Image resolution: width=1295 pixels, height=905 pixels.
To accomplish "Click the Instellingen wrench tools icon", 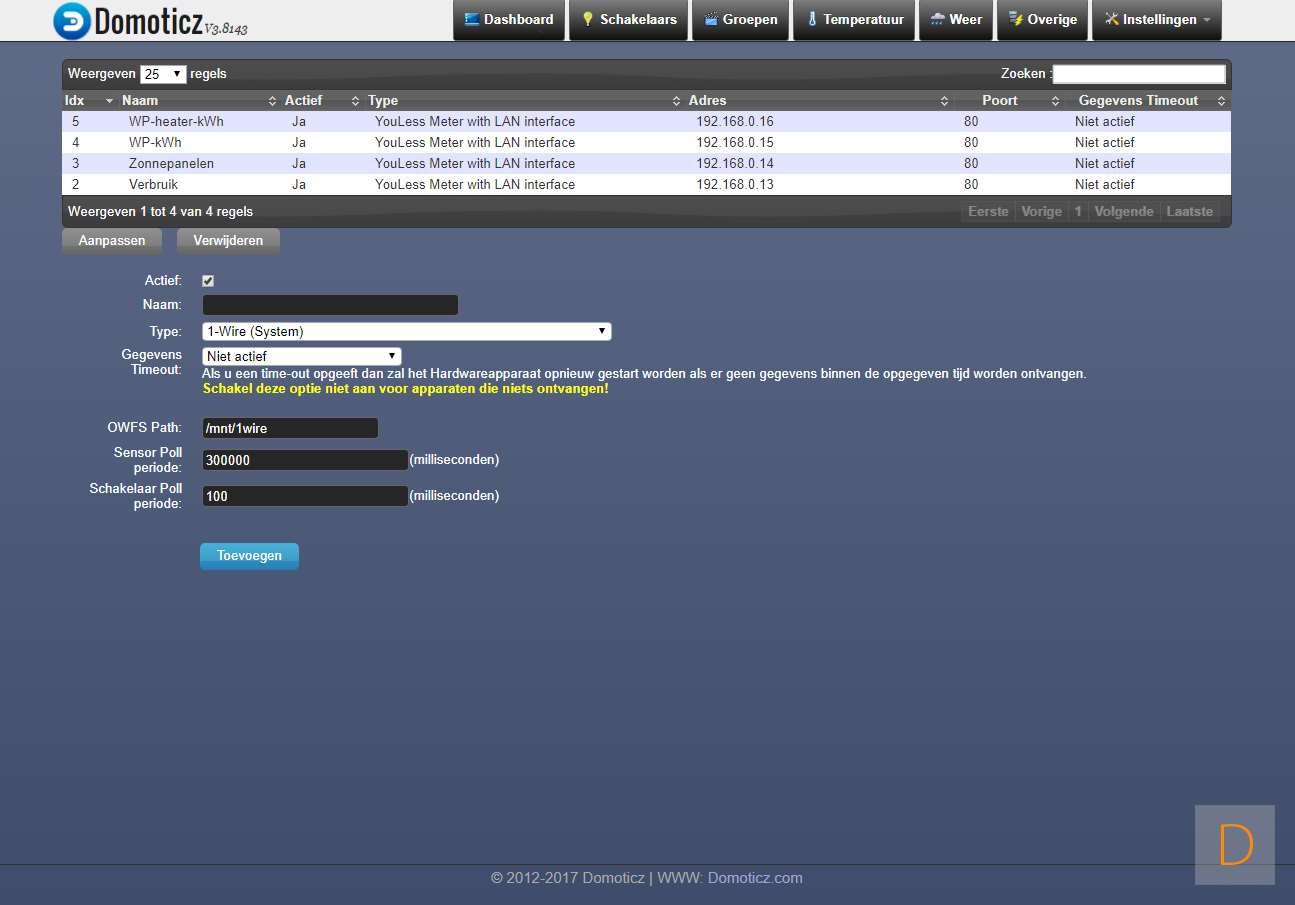I will point(1111,19).
